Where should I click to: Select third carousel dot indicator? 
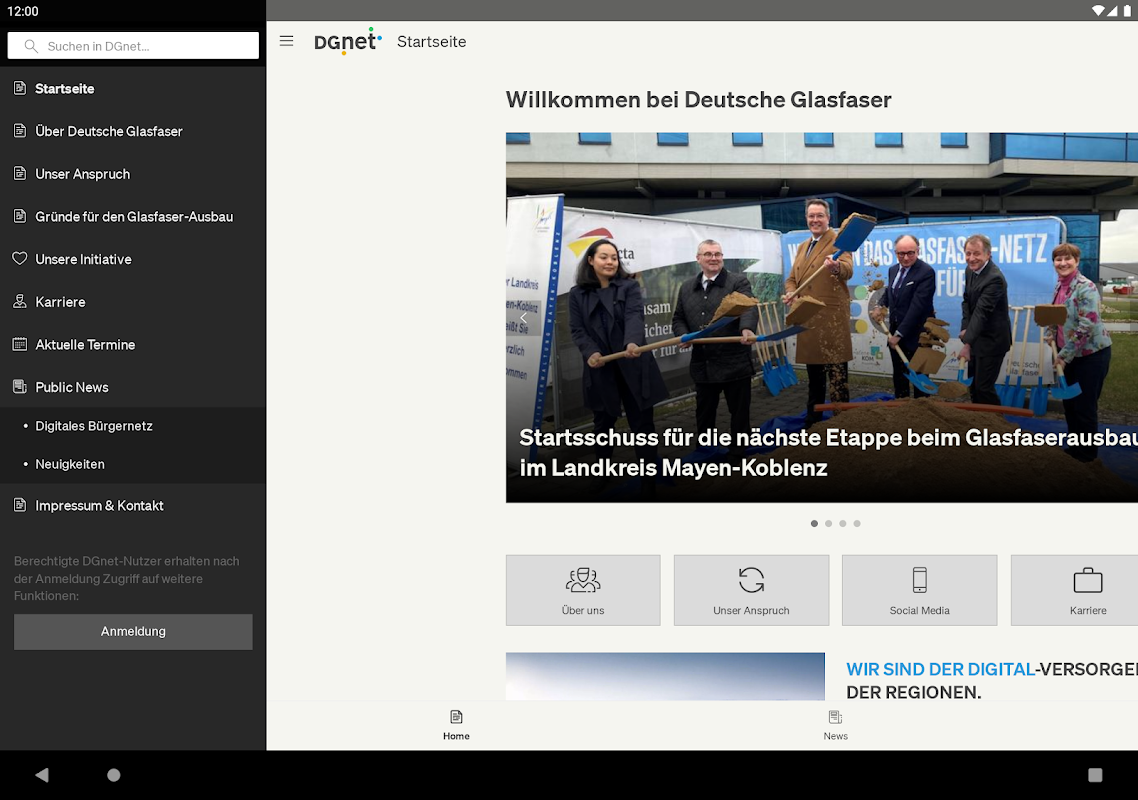click(x=843, y=523)
